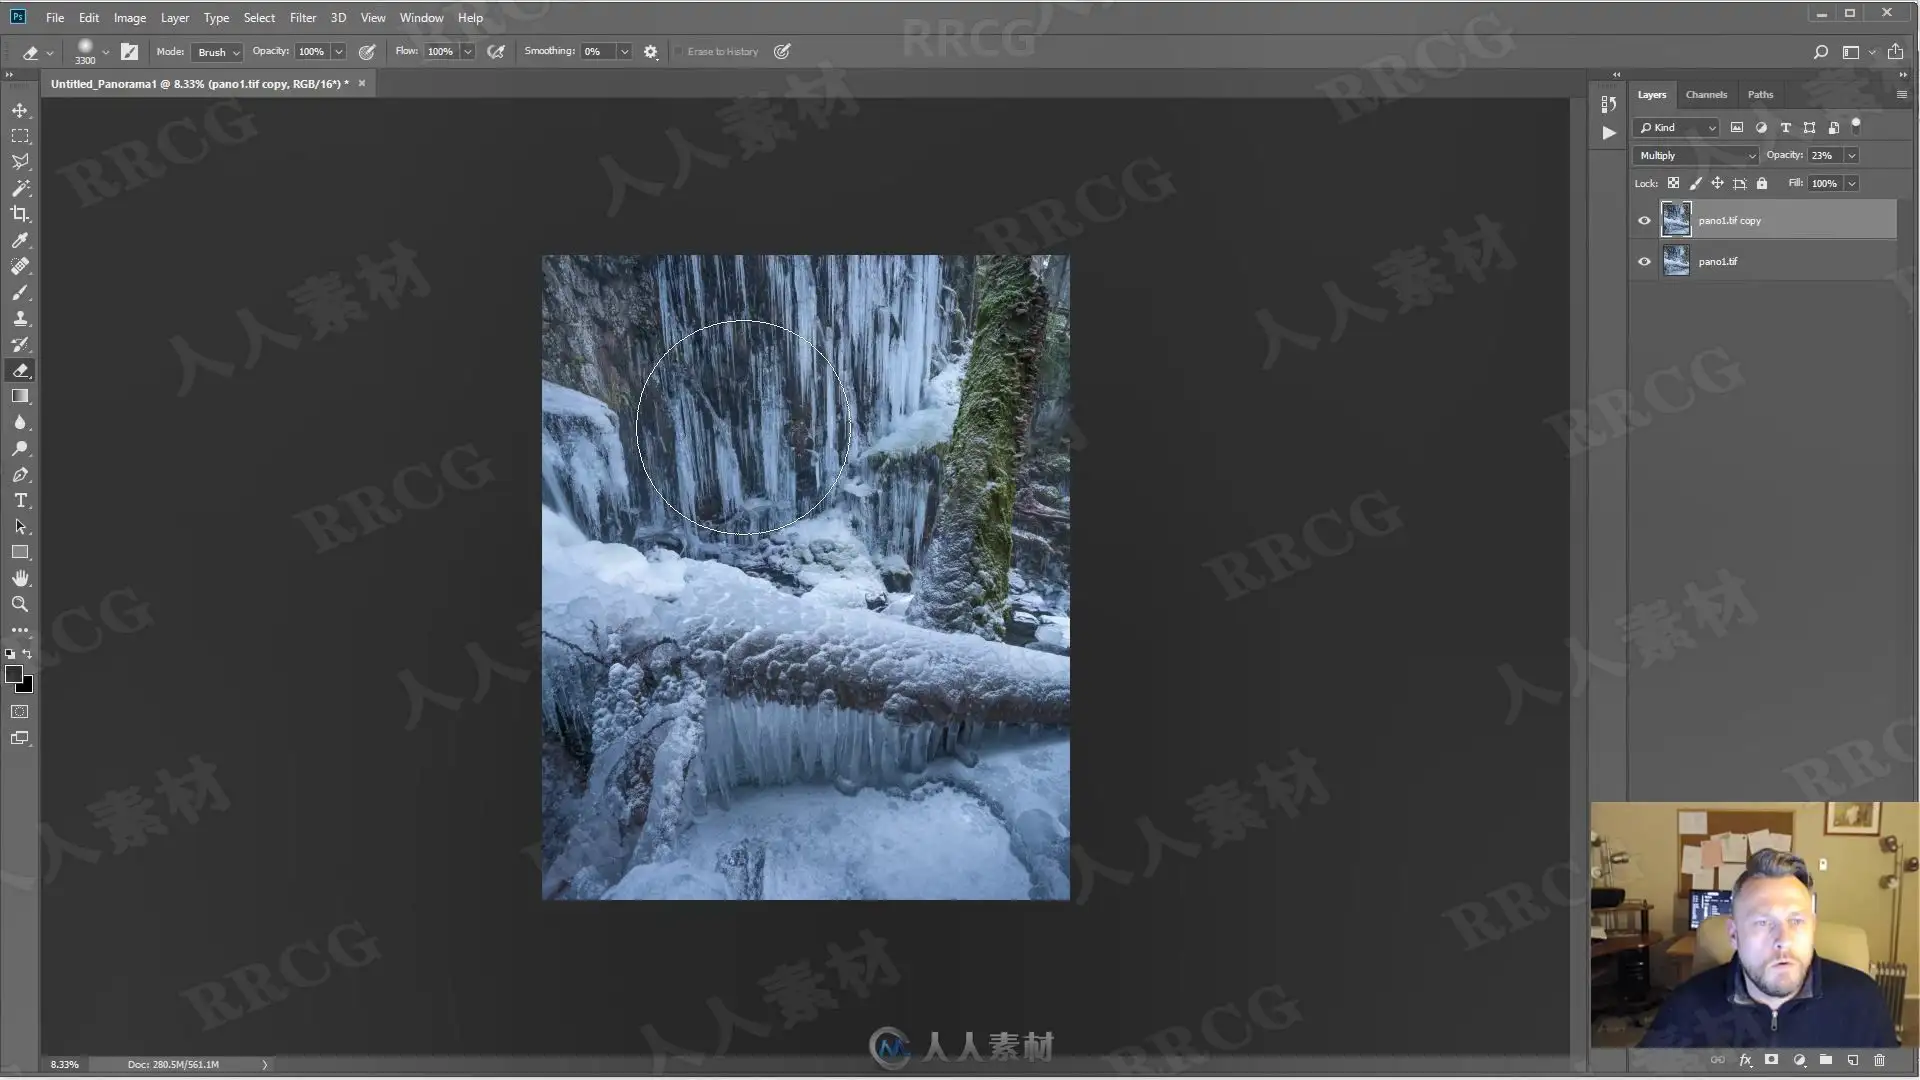Screen dimensions: 1920x1080
Task: Select the Rectangular Marquee tool
Action: click(x=20, y=136)
